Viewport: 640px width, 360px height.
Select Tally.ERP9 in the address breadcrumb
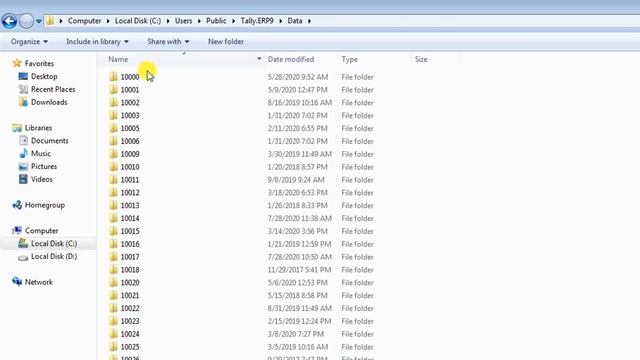(257, 21)
